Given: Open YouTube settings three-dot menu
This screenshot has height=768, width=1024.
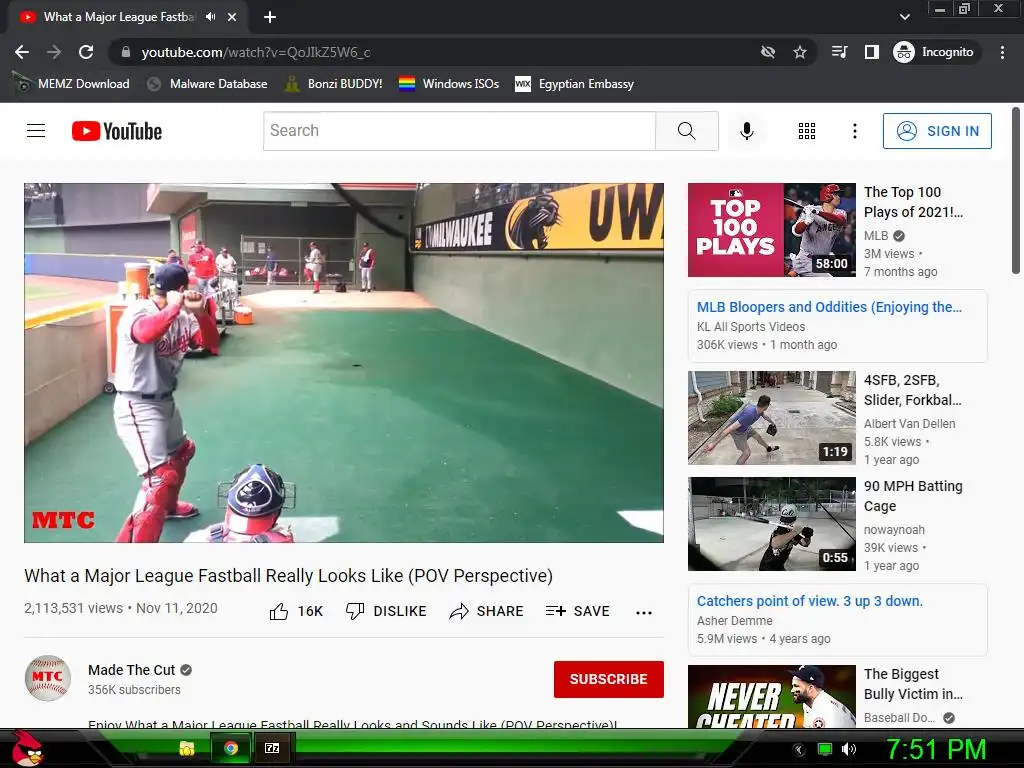Looking at the screenshot, I should 854,131.
